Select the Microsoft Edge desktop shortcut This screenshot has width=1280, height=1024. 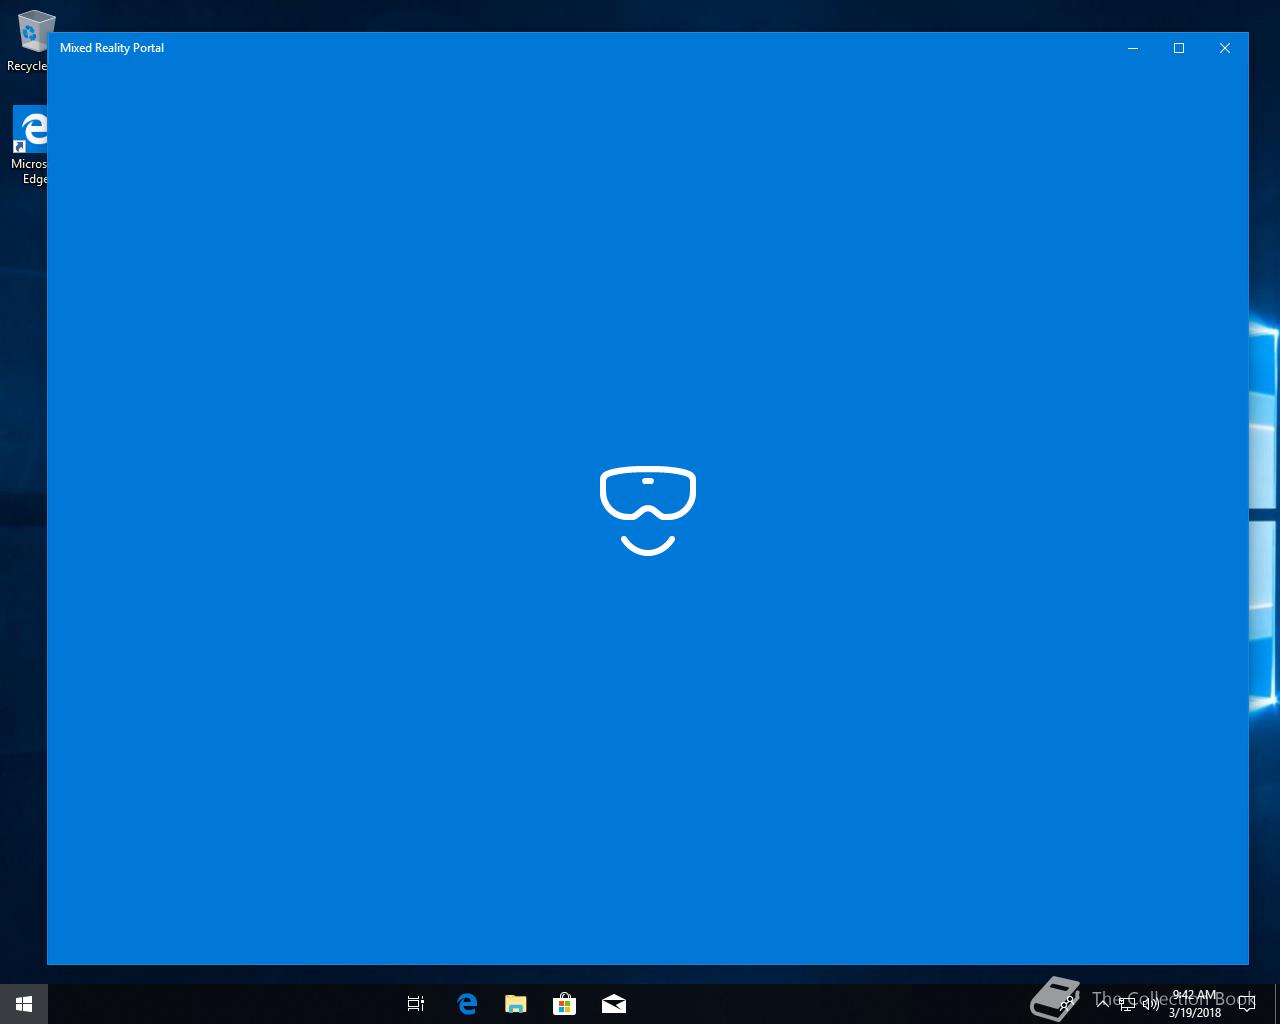point(28,146)
